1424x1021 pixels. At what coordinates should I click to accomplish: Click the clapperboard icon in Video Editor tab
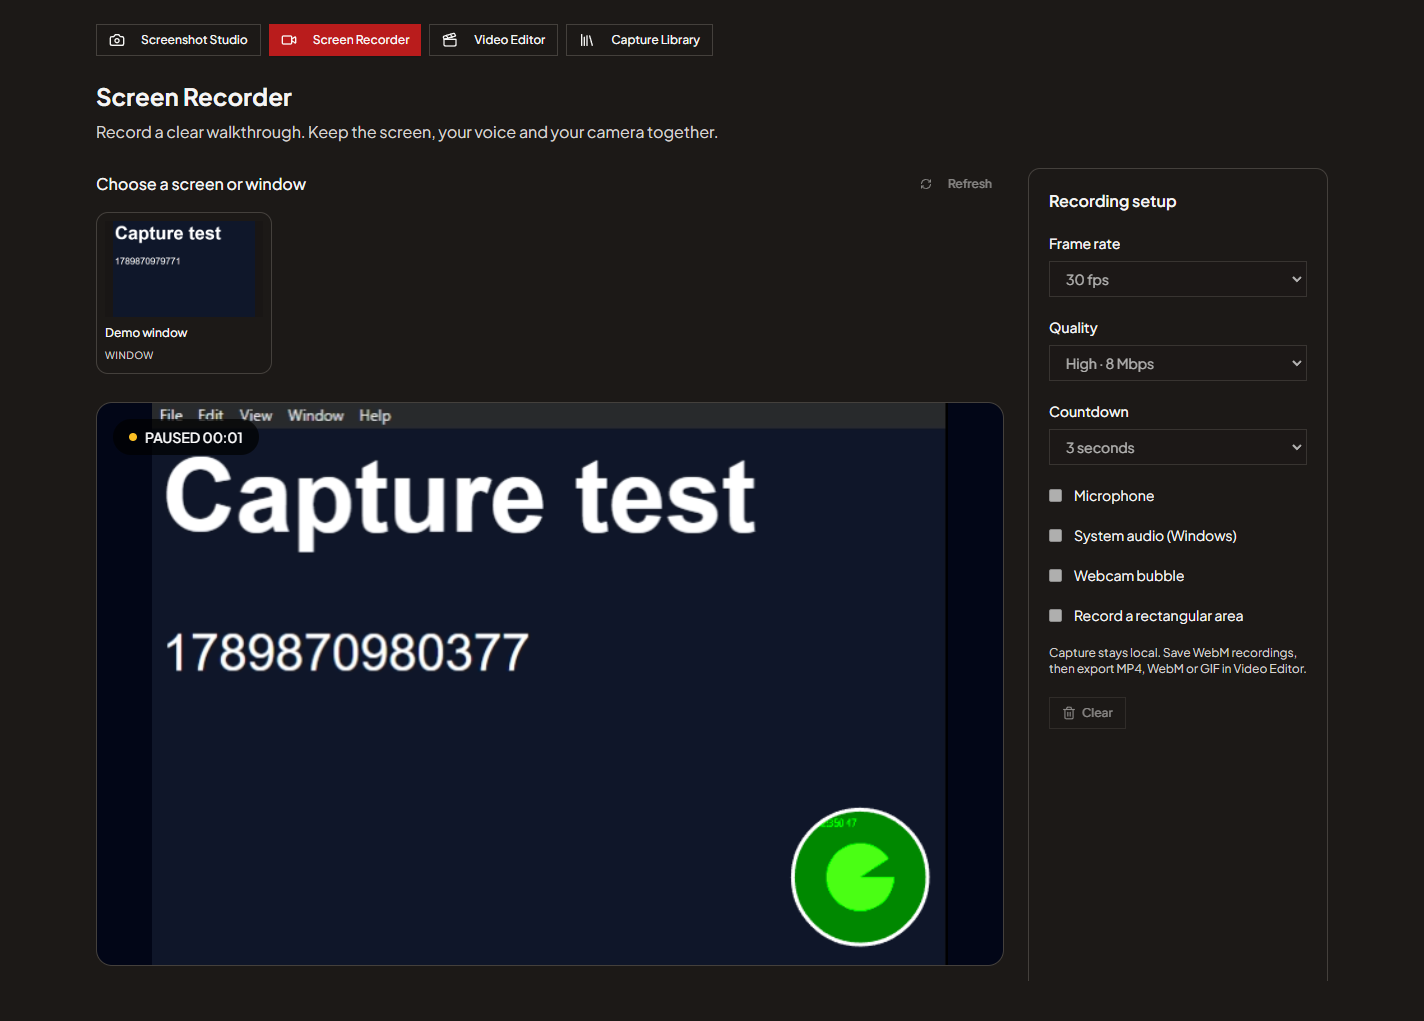[x=450, y=40]
